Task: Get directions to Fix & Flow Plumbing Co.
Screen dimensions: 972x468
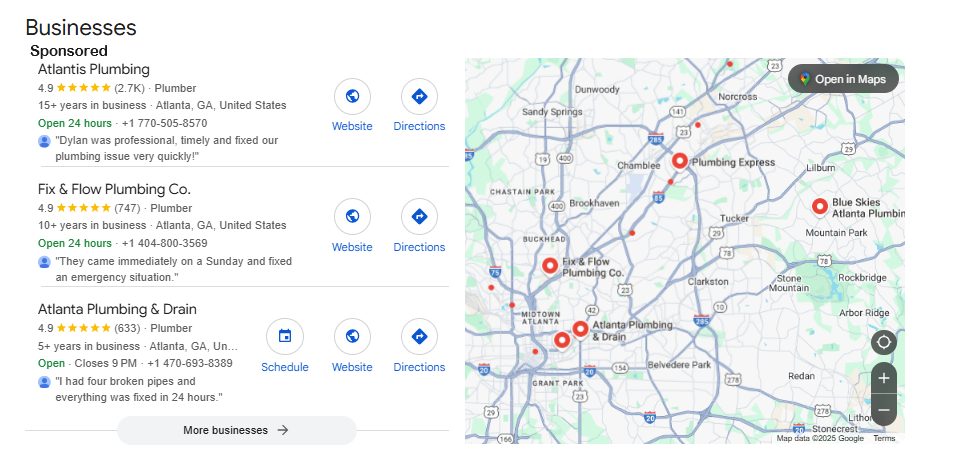Action: 419,217
